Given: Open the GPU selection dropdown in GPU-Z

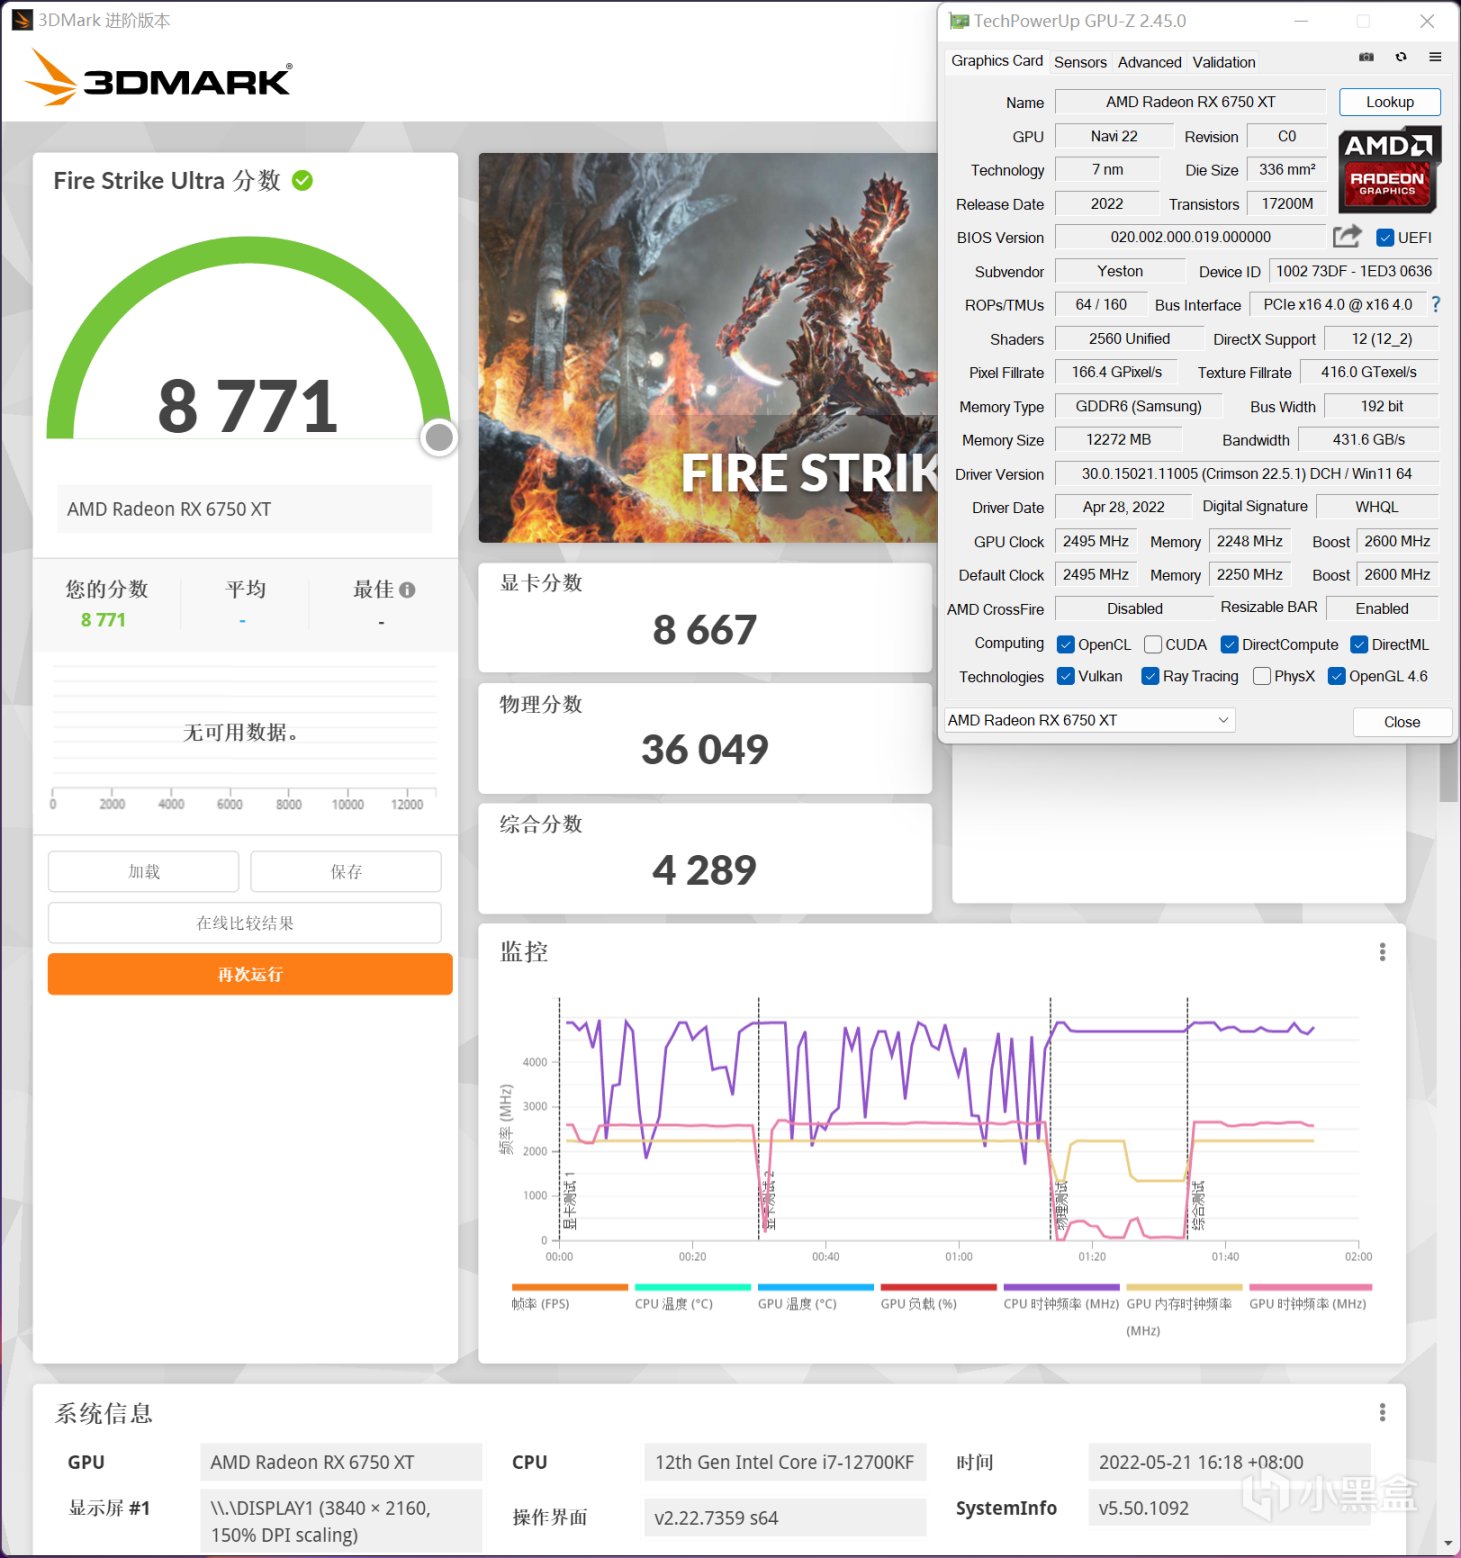Looking at the screenshot, I should [1090, 720].
